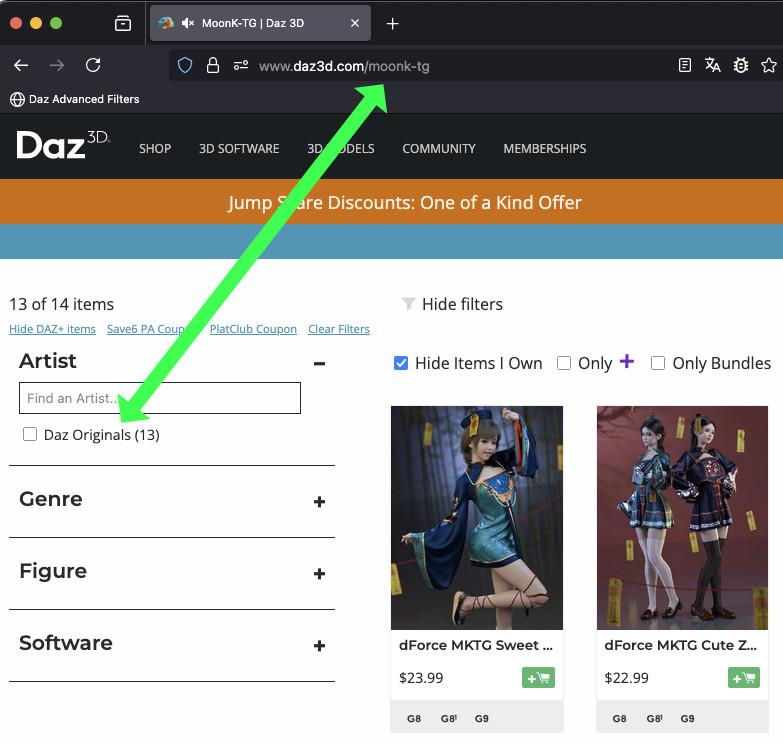Open the Daz Advanced Filters bookmark

75,99
